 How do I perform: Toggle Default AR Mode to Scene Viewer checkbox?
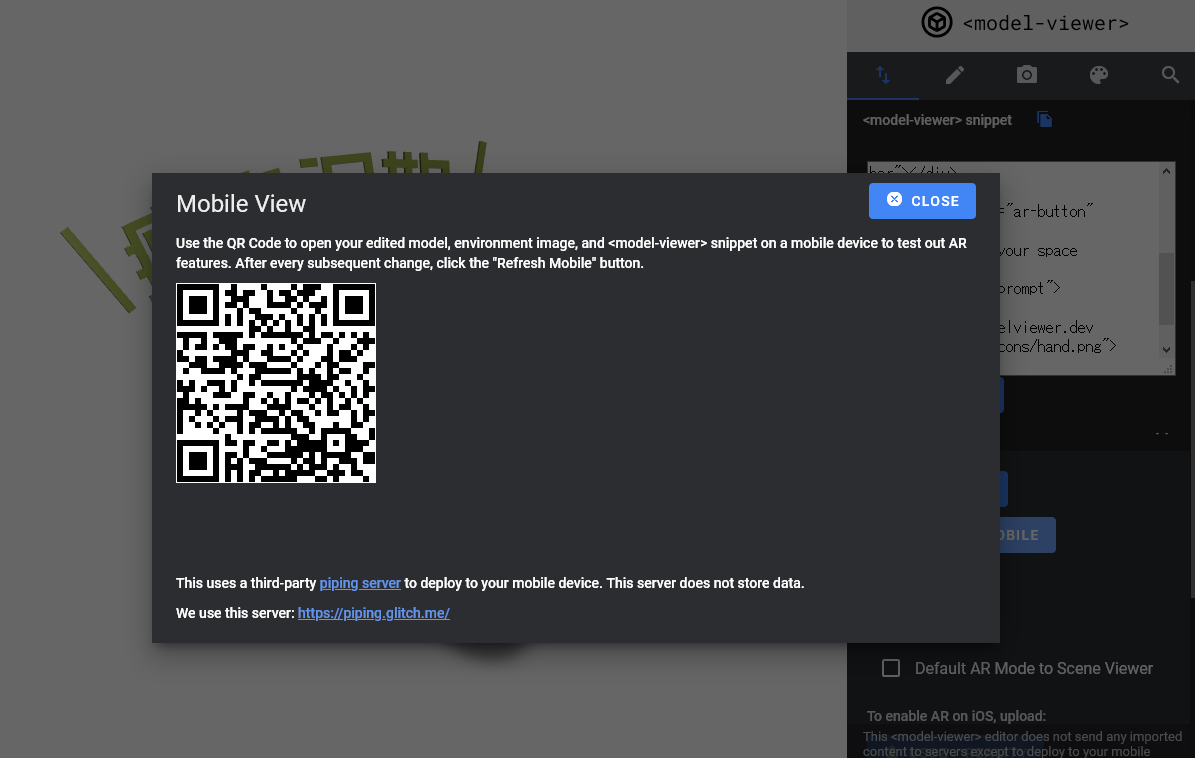[x=891, y=668]
